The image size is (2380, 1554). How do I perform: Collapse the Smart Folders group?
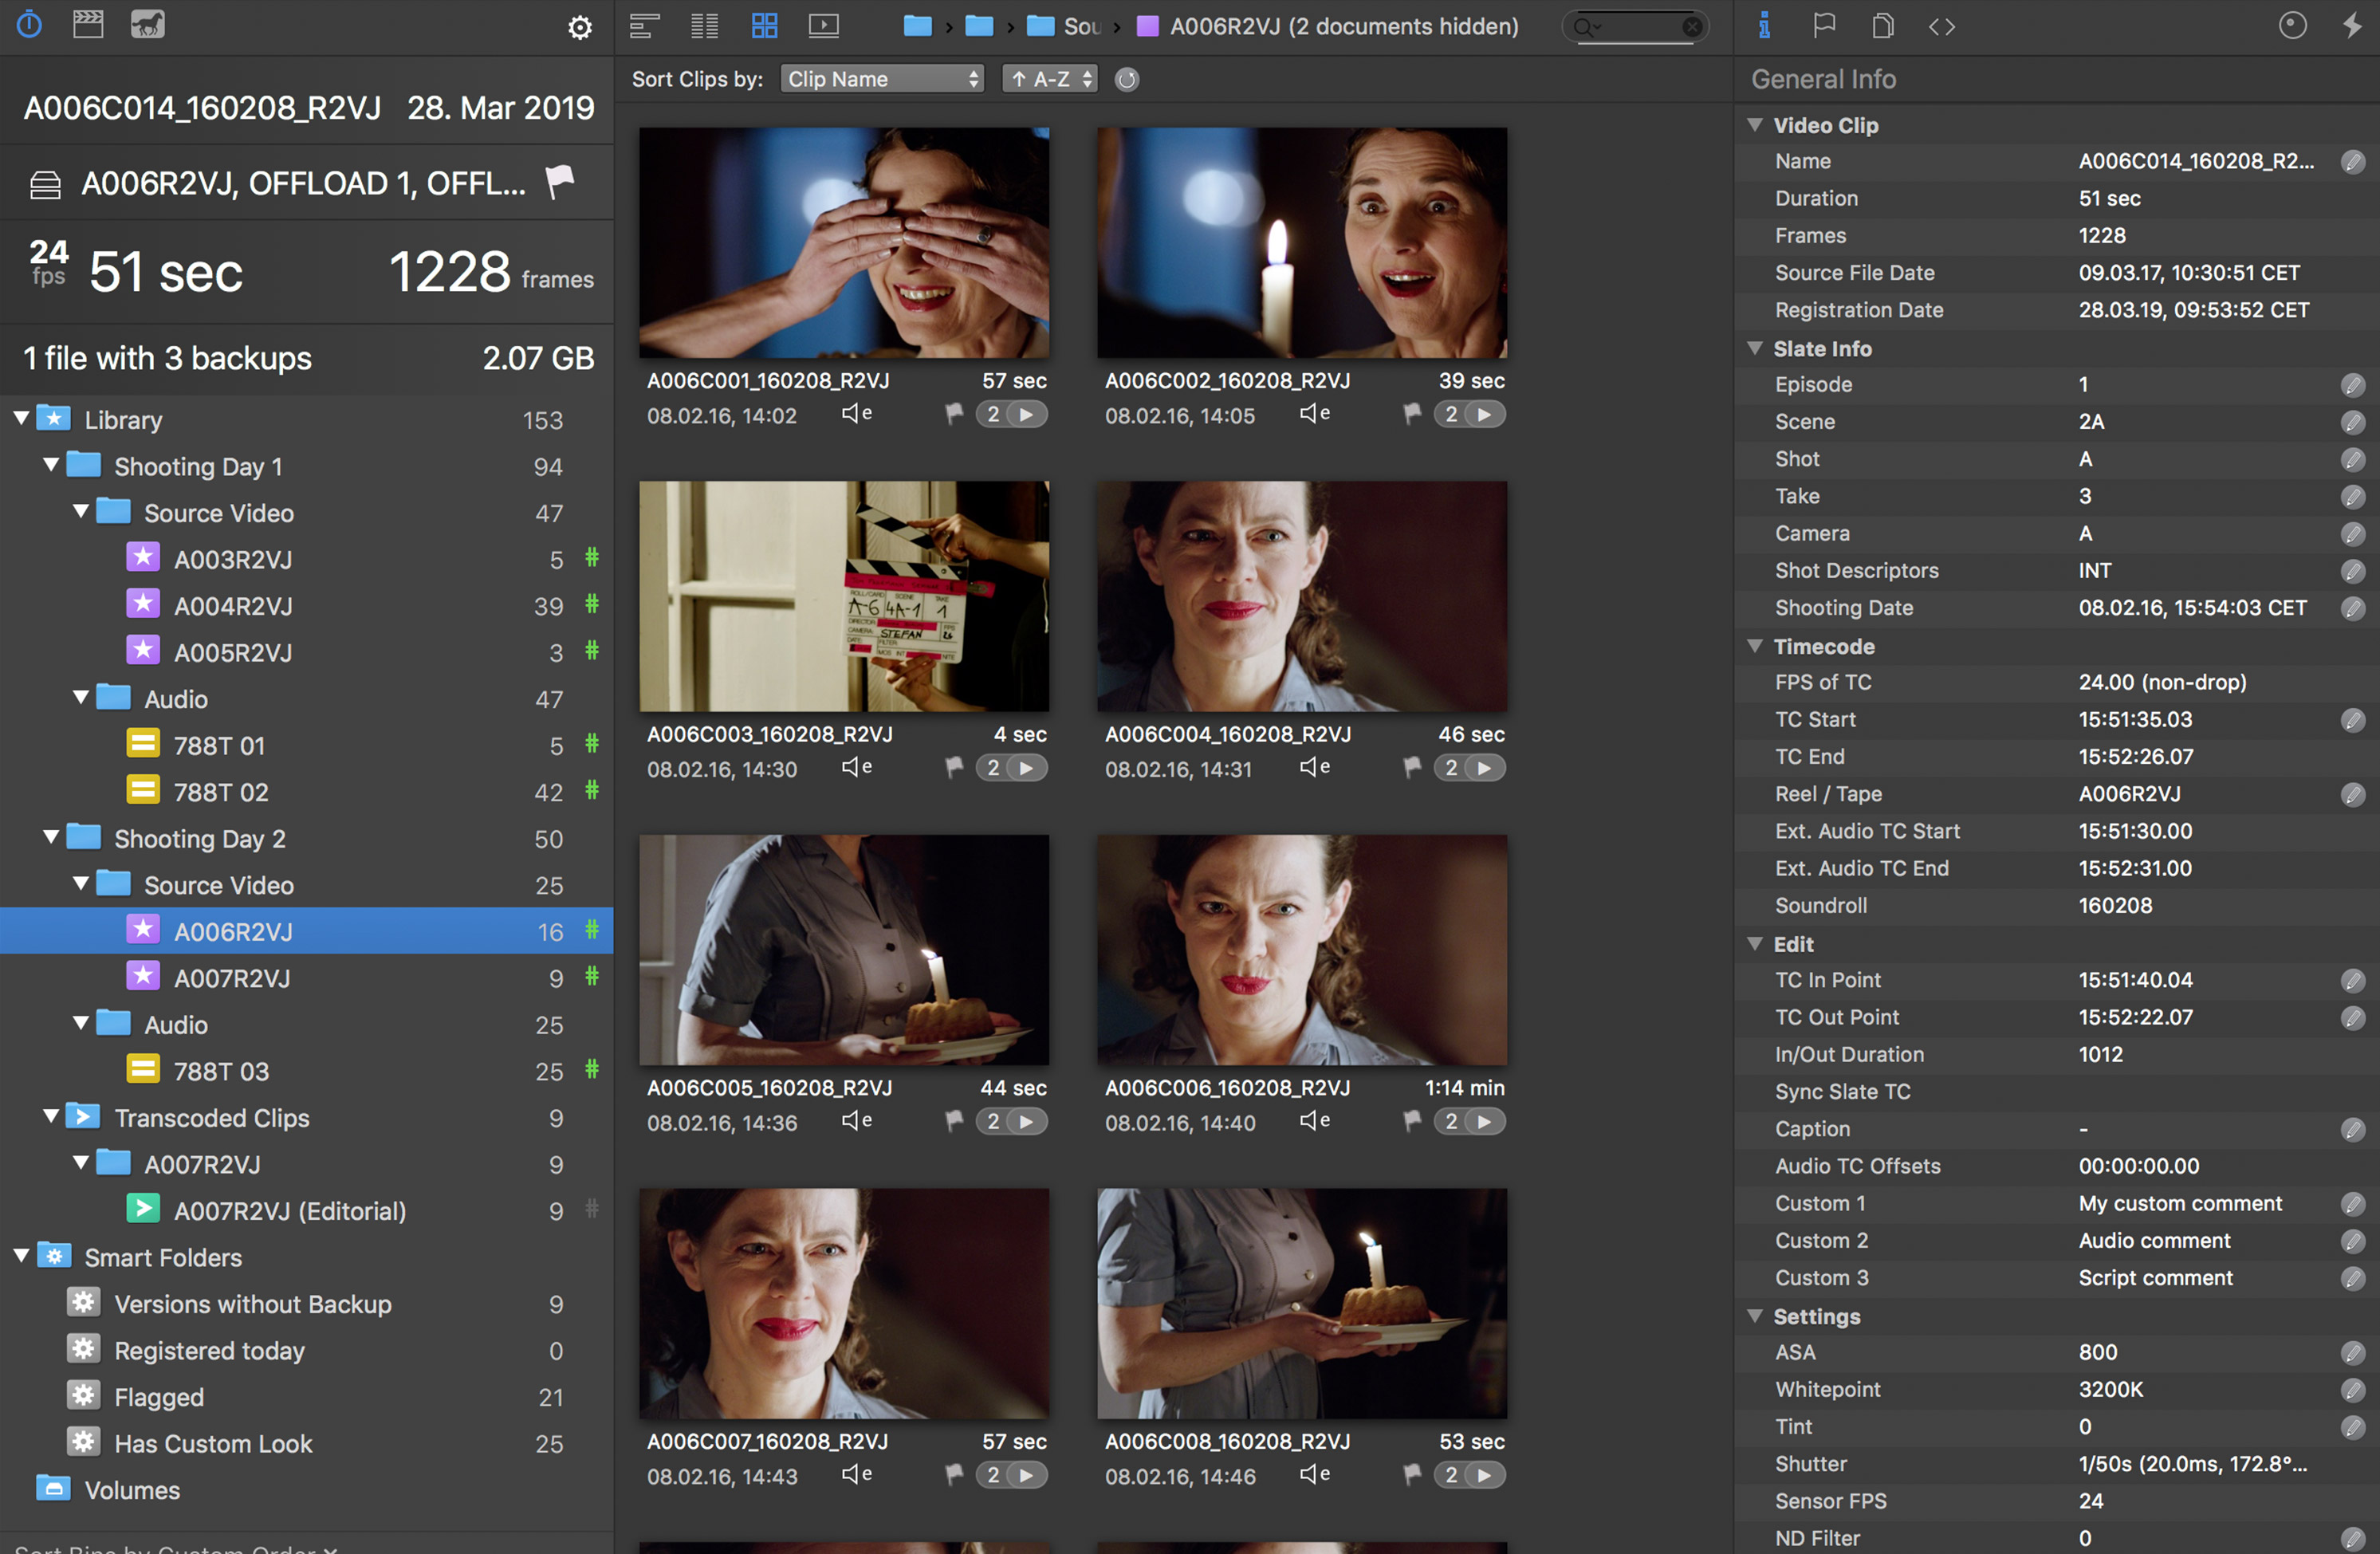[21, 1256]
